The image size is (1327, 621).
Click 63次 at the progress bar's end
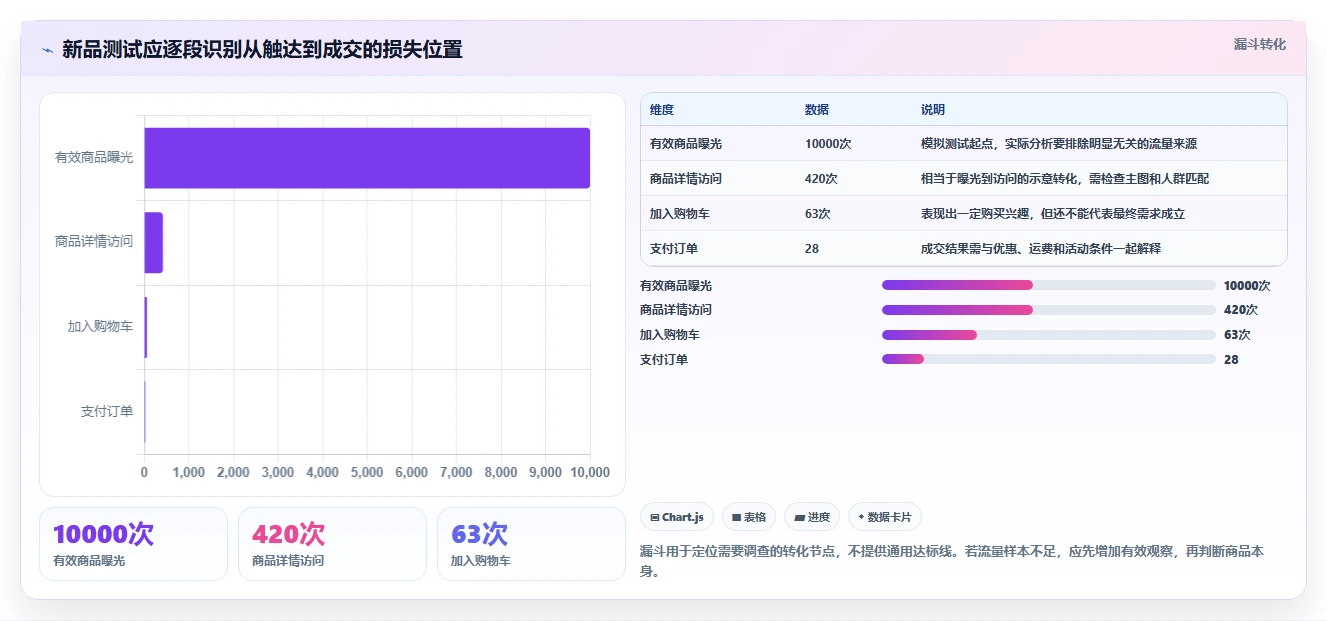pyautogui.click(x=1237, y=335)
